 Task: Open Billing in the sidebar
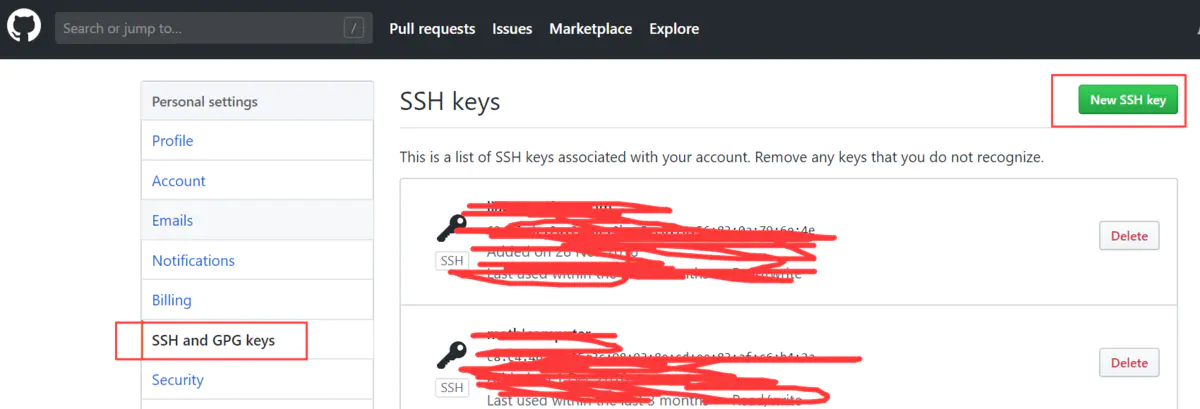[x=257, y=300]
